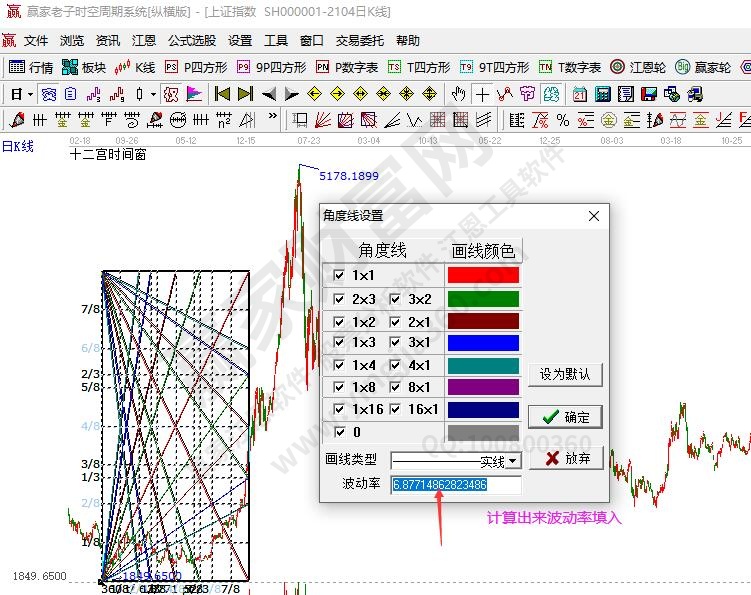Click the 确定 confirm button
The height and width of the screenshot is (595, 751).
pos(566,417)
